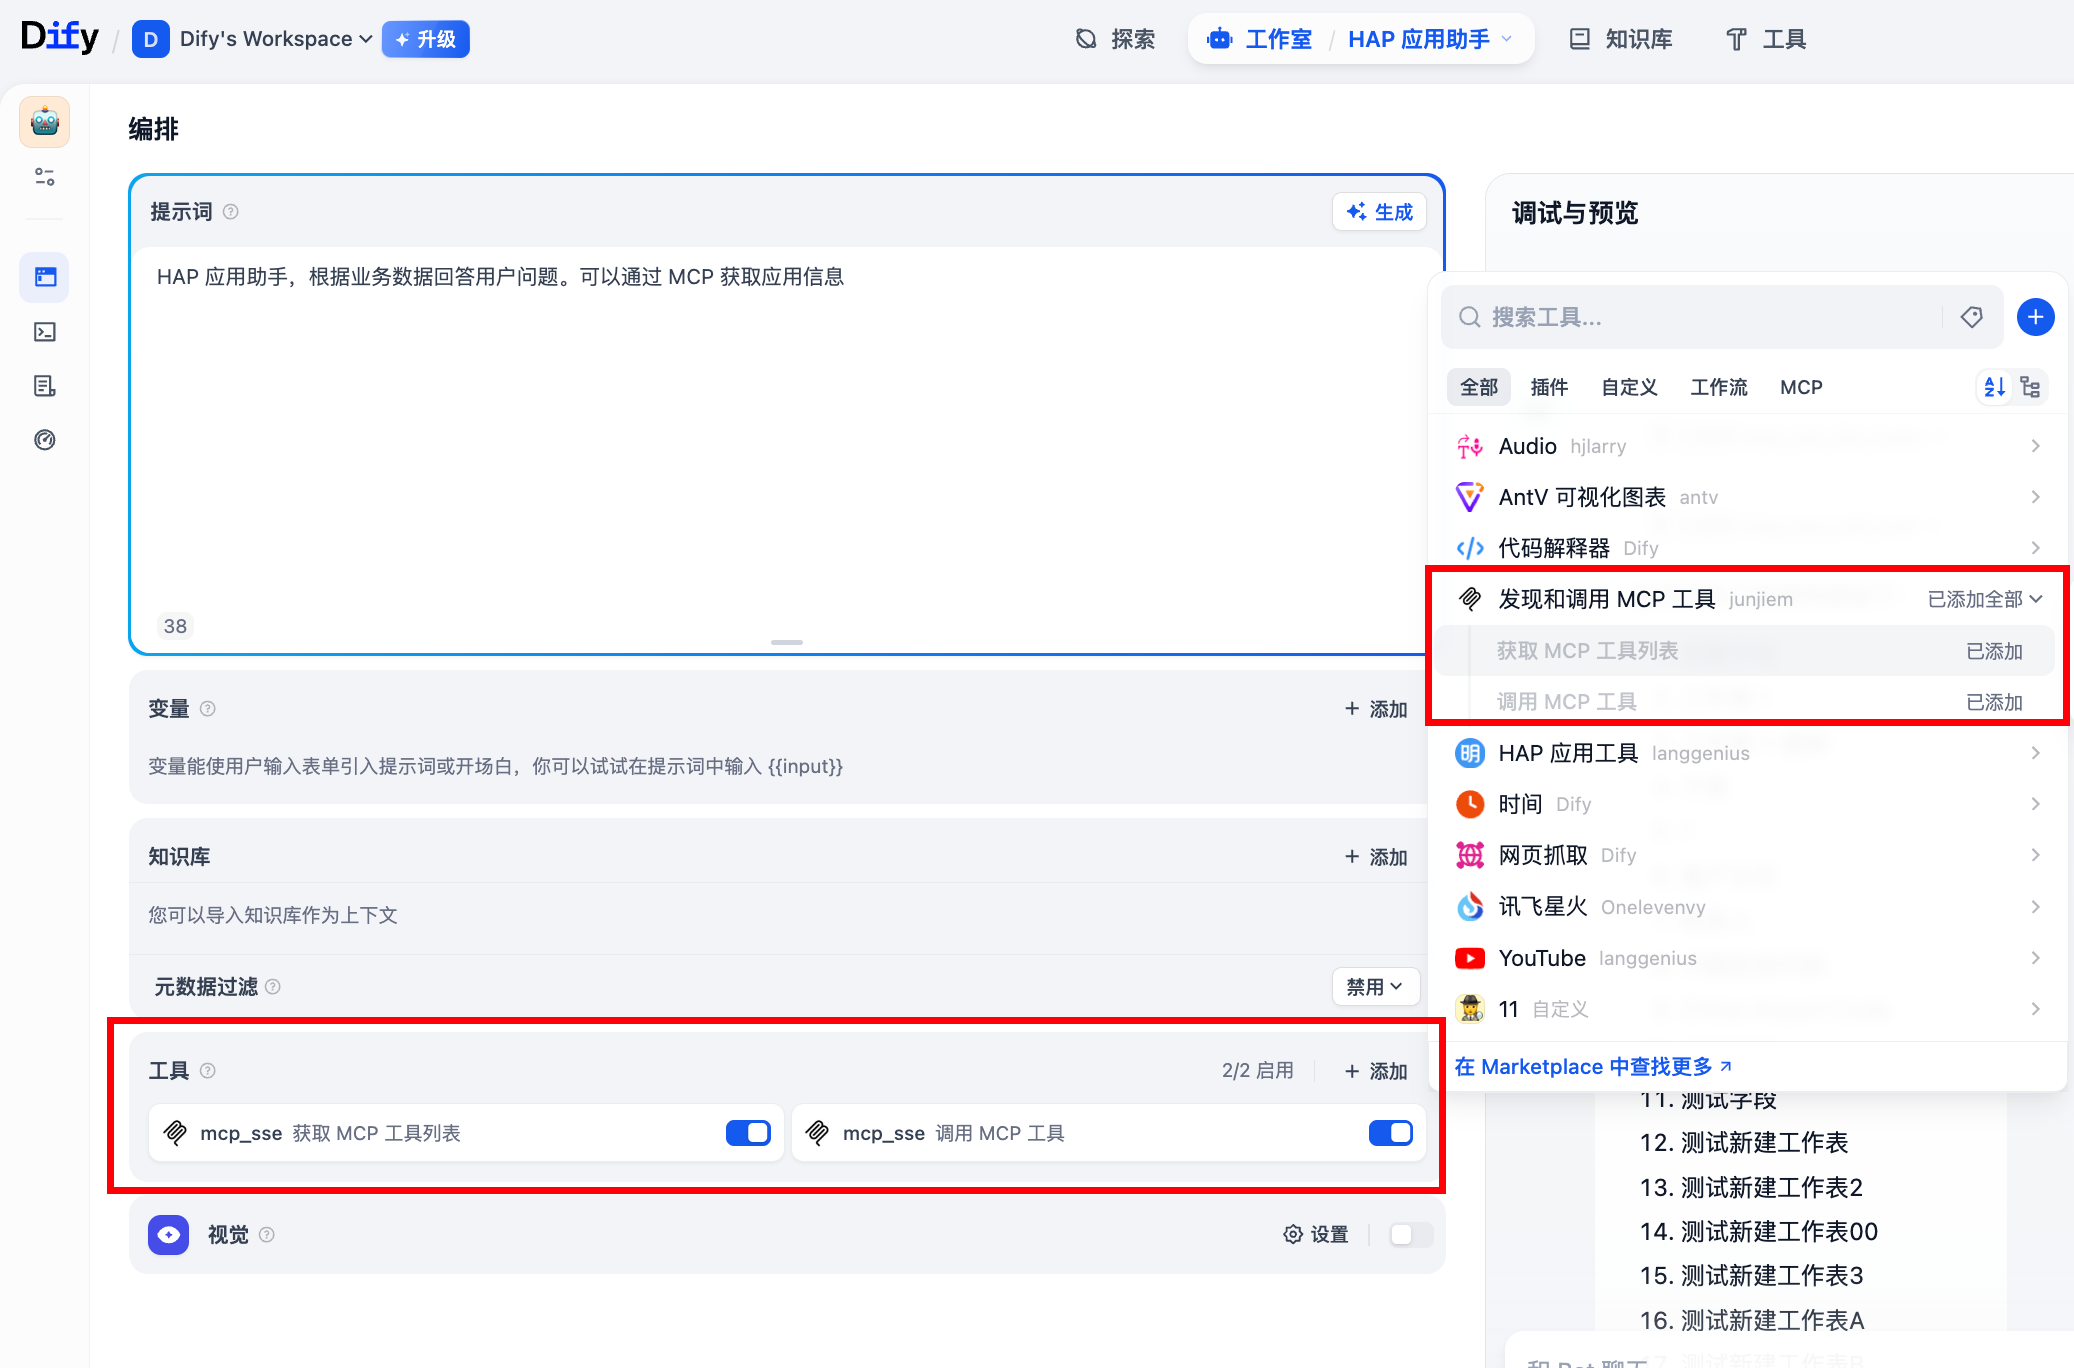Toggle off the 调用 MCP 工具 tool

pyautogui.click(x=1390, y=1133)
